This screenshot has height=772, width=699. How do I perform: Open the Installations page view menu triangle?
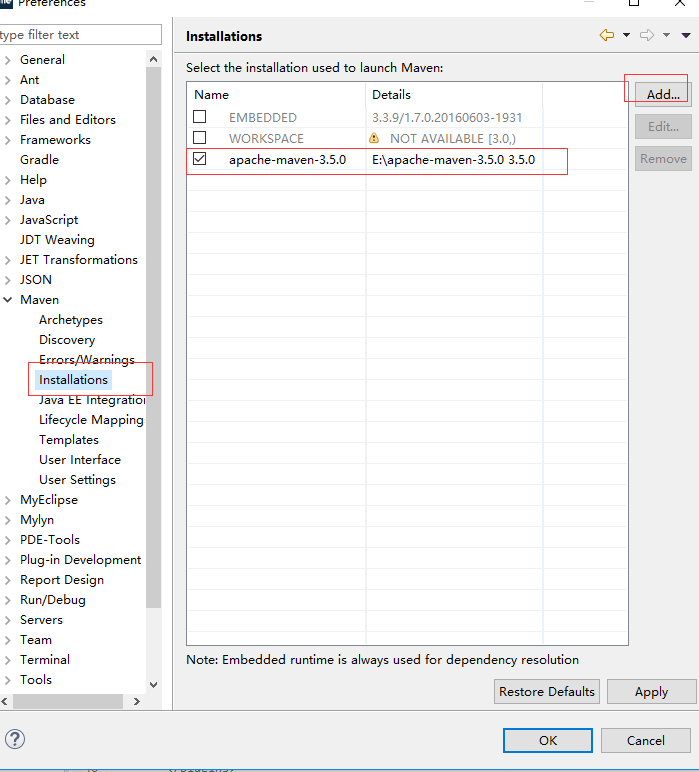click(x=686, y=35)
